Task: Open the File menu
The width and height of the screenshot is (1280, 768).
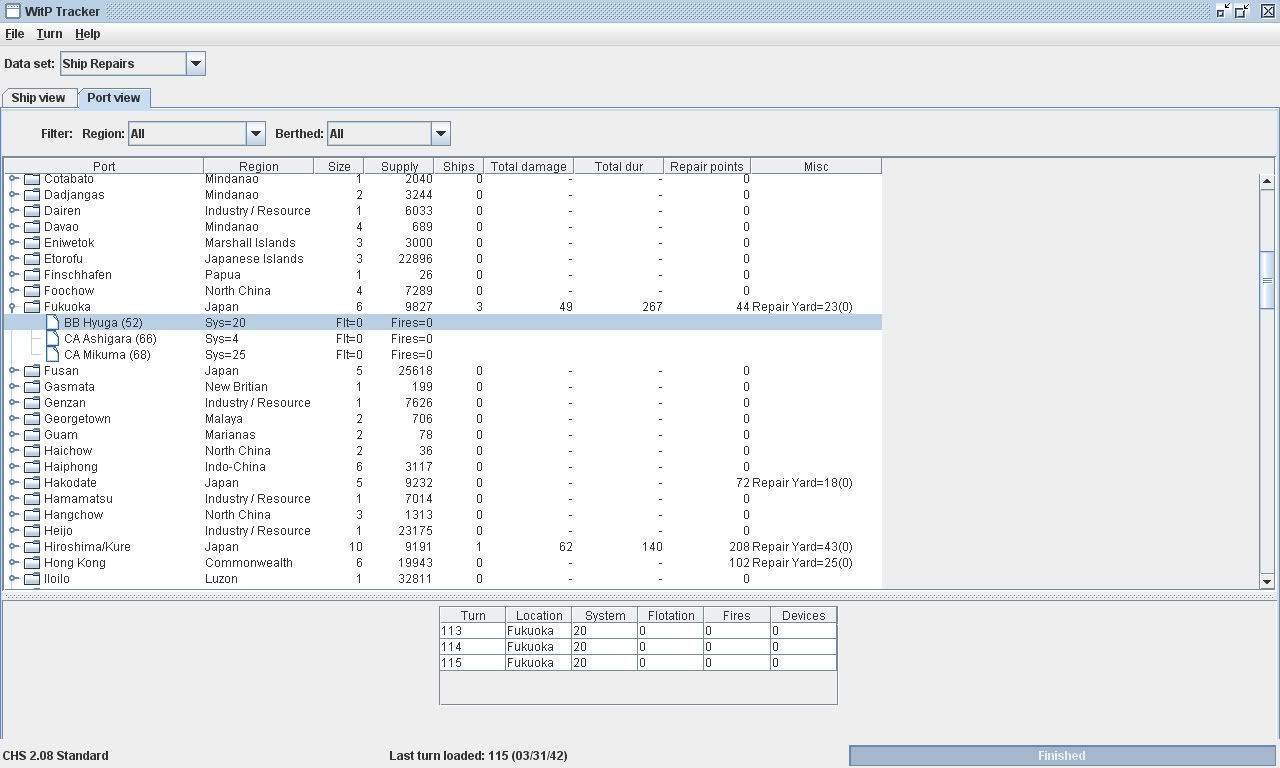Action: [15, 34]
